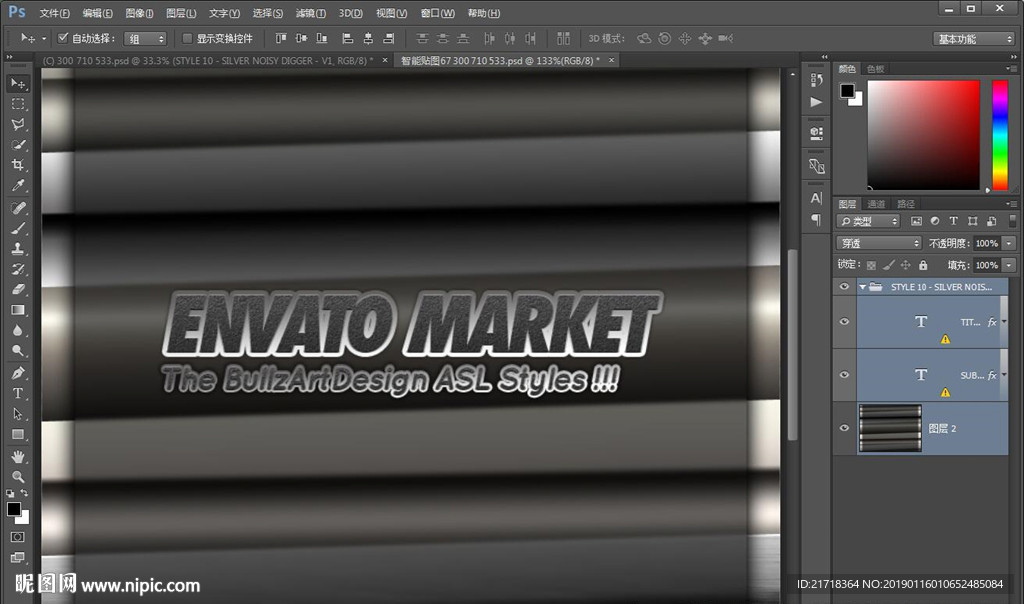The width and height of the screenshot is (1024, 604).
Task: Select the Pen tool
Action: click(x=18, y=373)
